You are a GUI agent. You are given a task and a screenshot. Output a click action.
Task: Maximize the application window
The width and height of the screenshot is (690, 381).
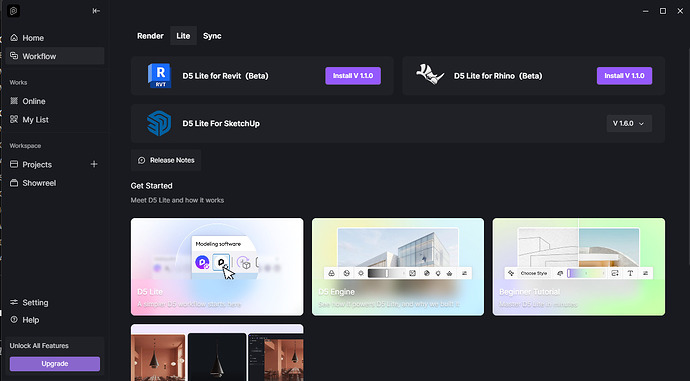[663, 11]
